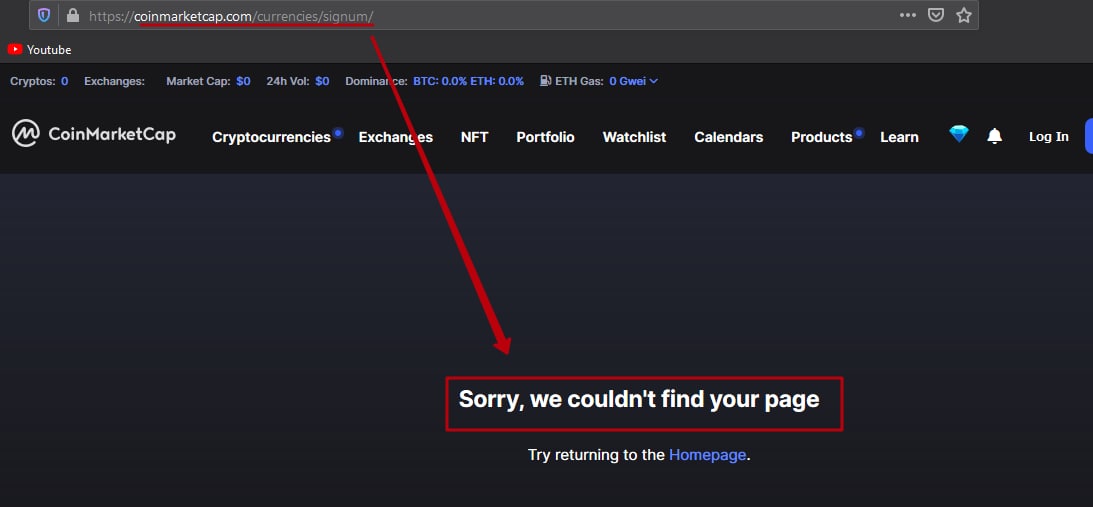
Task: Click the Log In button
Action: 1048,137
